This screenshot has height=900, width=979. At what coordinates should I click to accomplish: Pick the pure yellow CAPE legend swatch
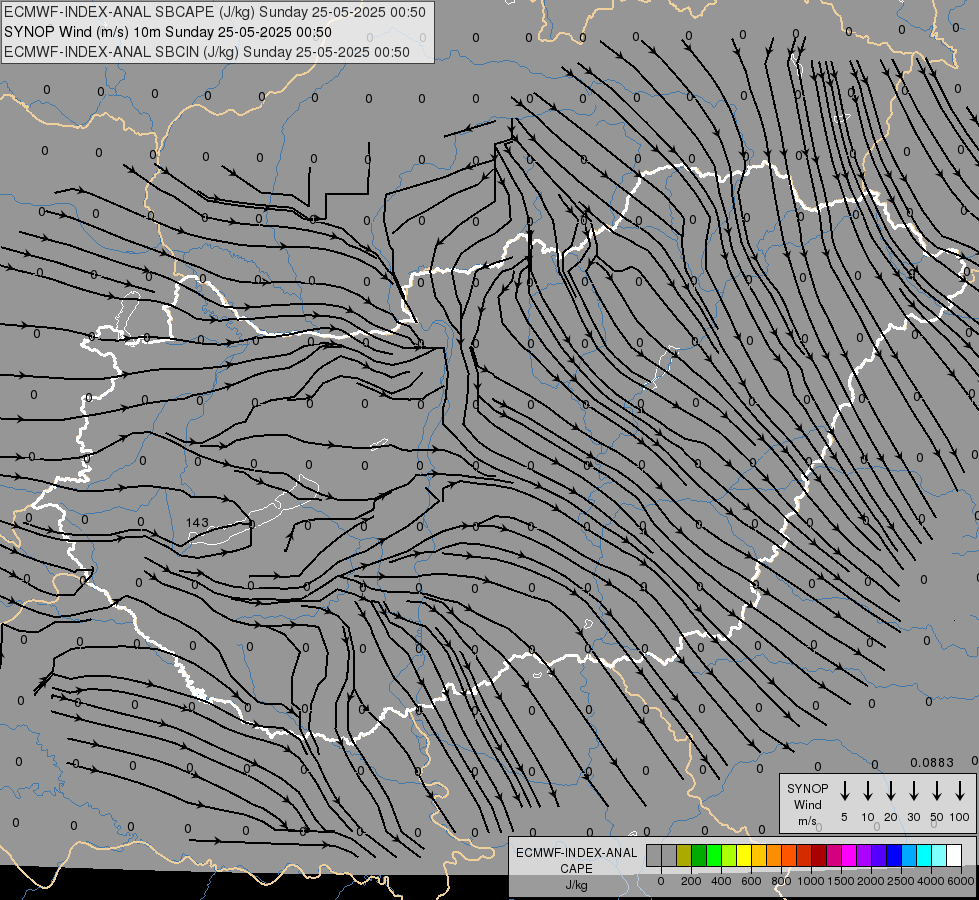[x=744, y=855]
